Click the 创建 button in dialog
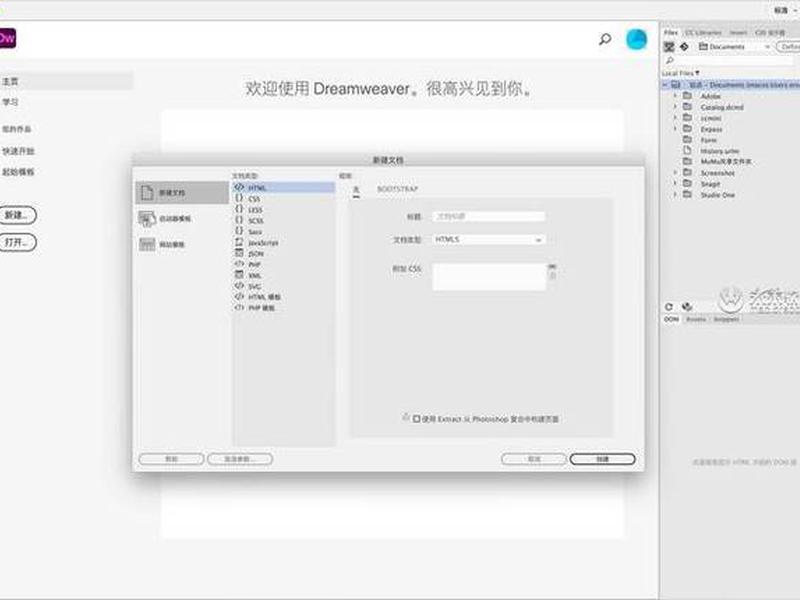The height and width of the screenshot is (600, 800). (x=603, y=459)
